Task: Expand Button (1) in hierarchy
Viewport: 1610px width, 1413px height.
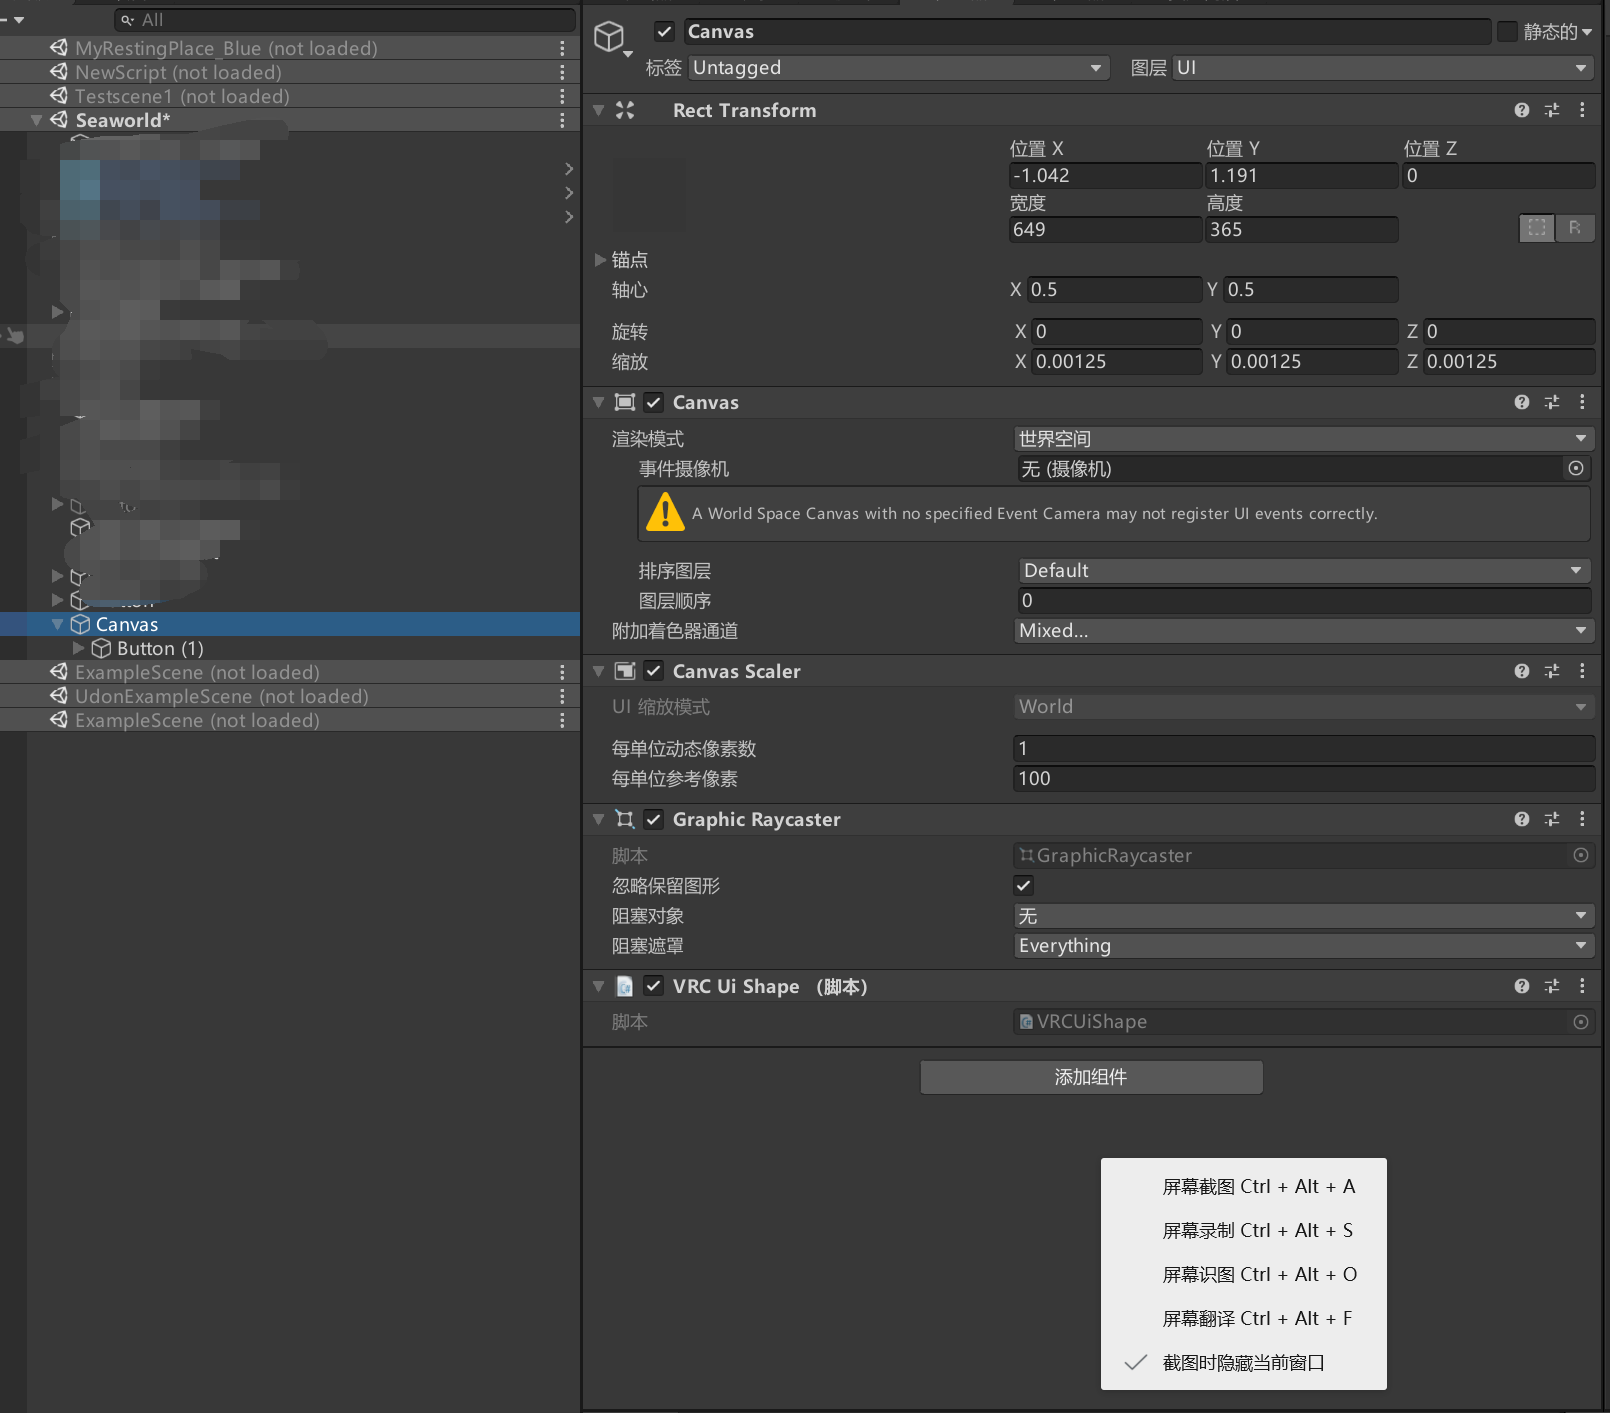Action: pos(79,648)
